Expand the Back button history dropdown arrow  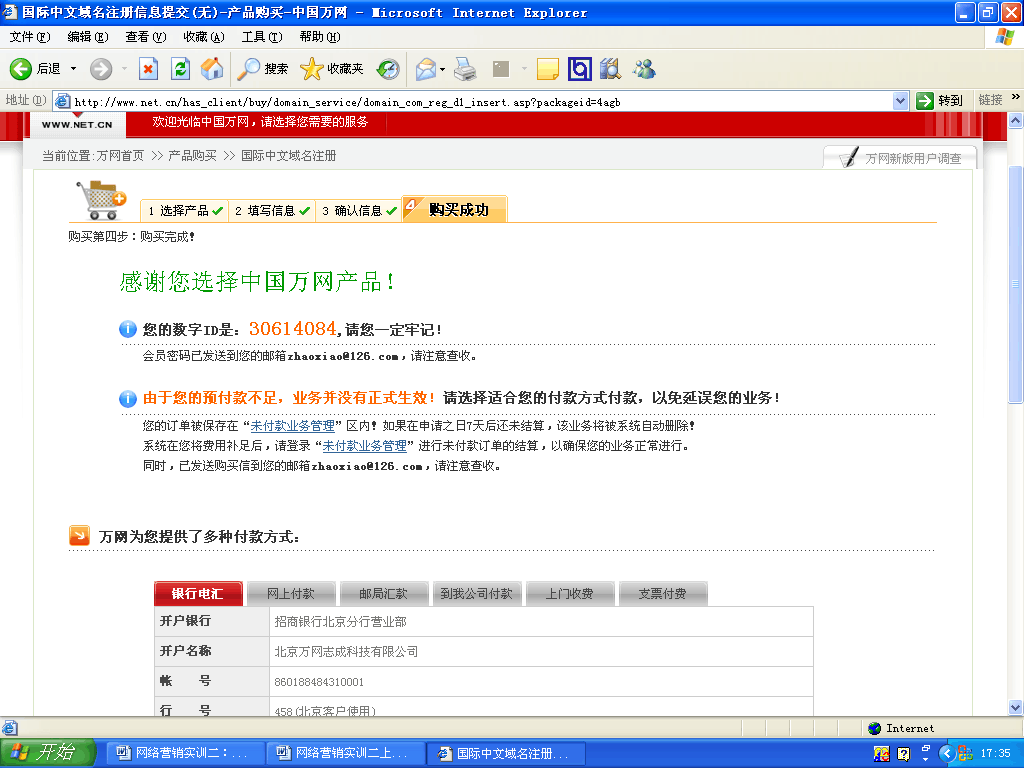pyautogui.click(x=73, y=69)
